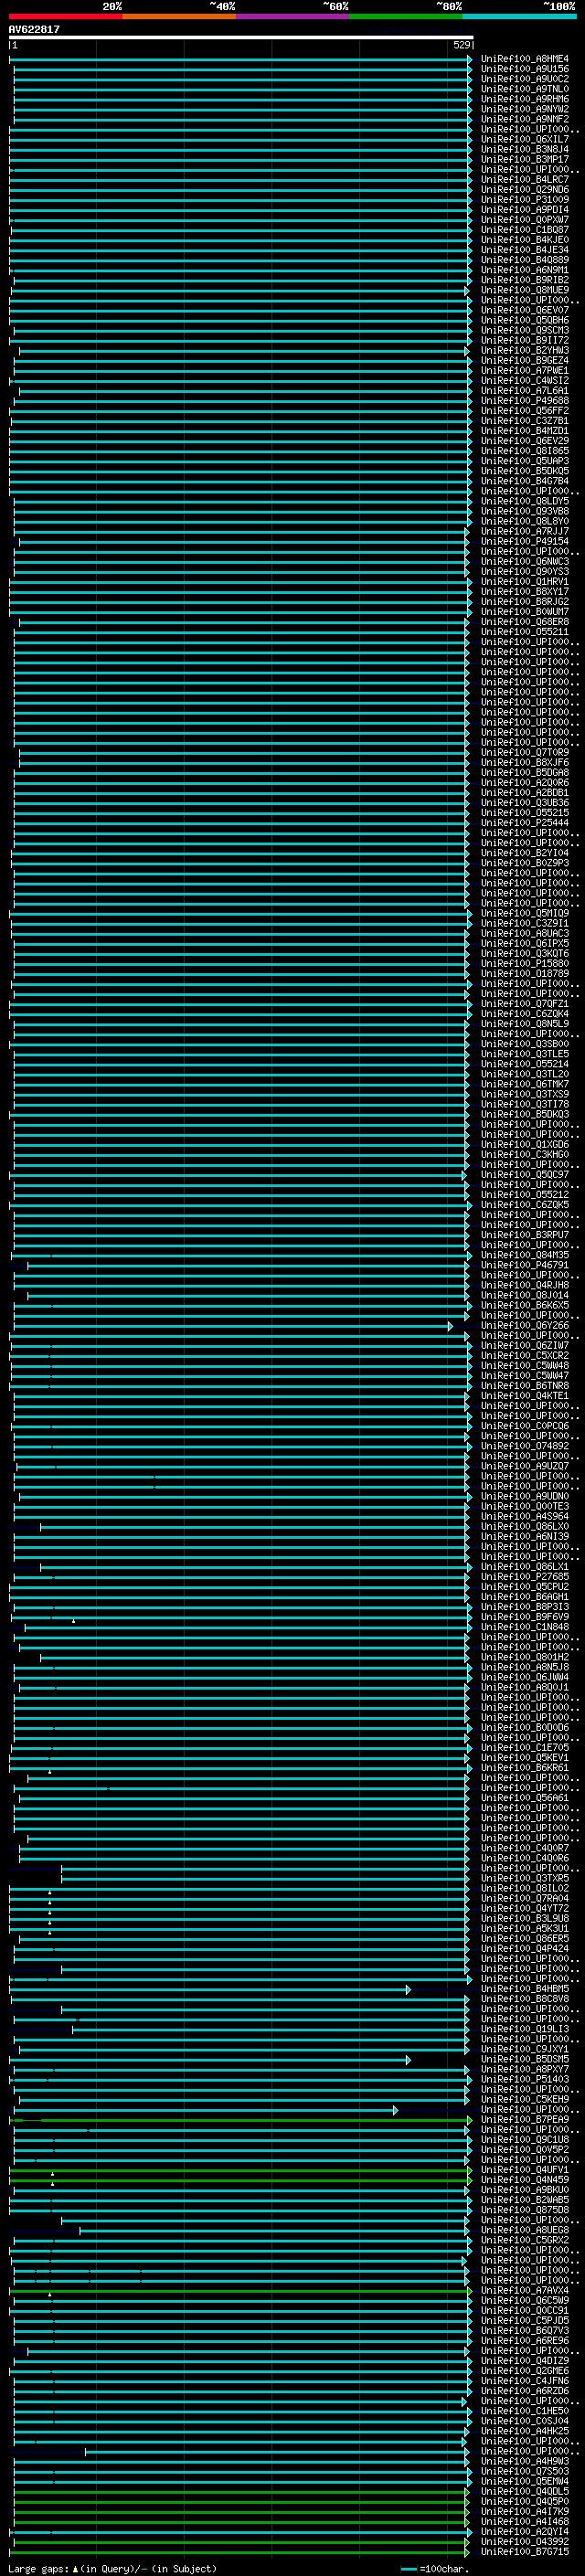Select label UniRef100_Q801H2
Image resolution: width=585 pixels, height=2576 pixels.
(524, 1657)
